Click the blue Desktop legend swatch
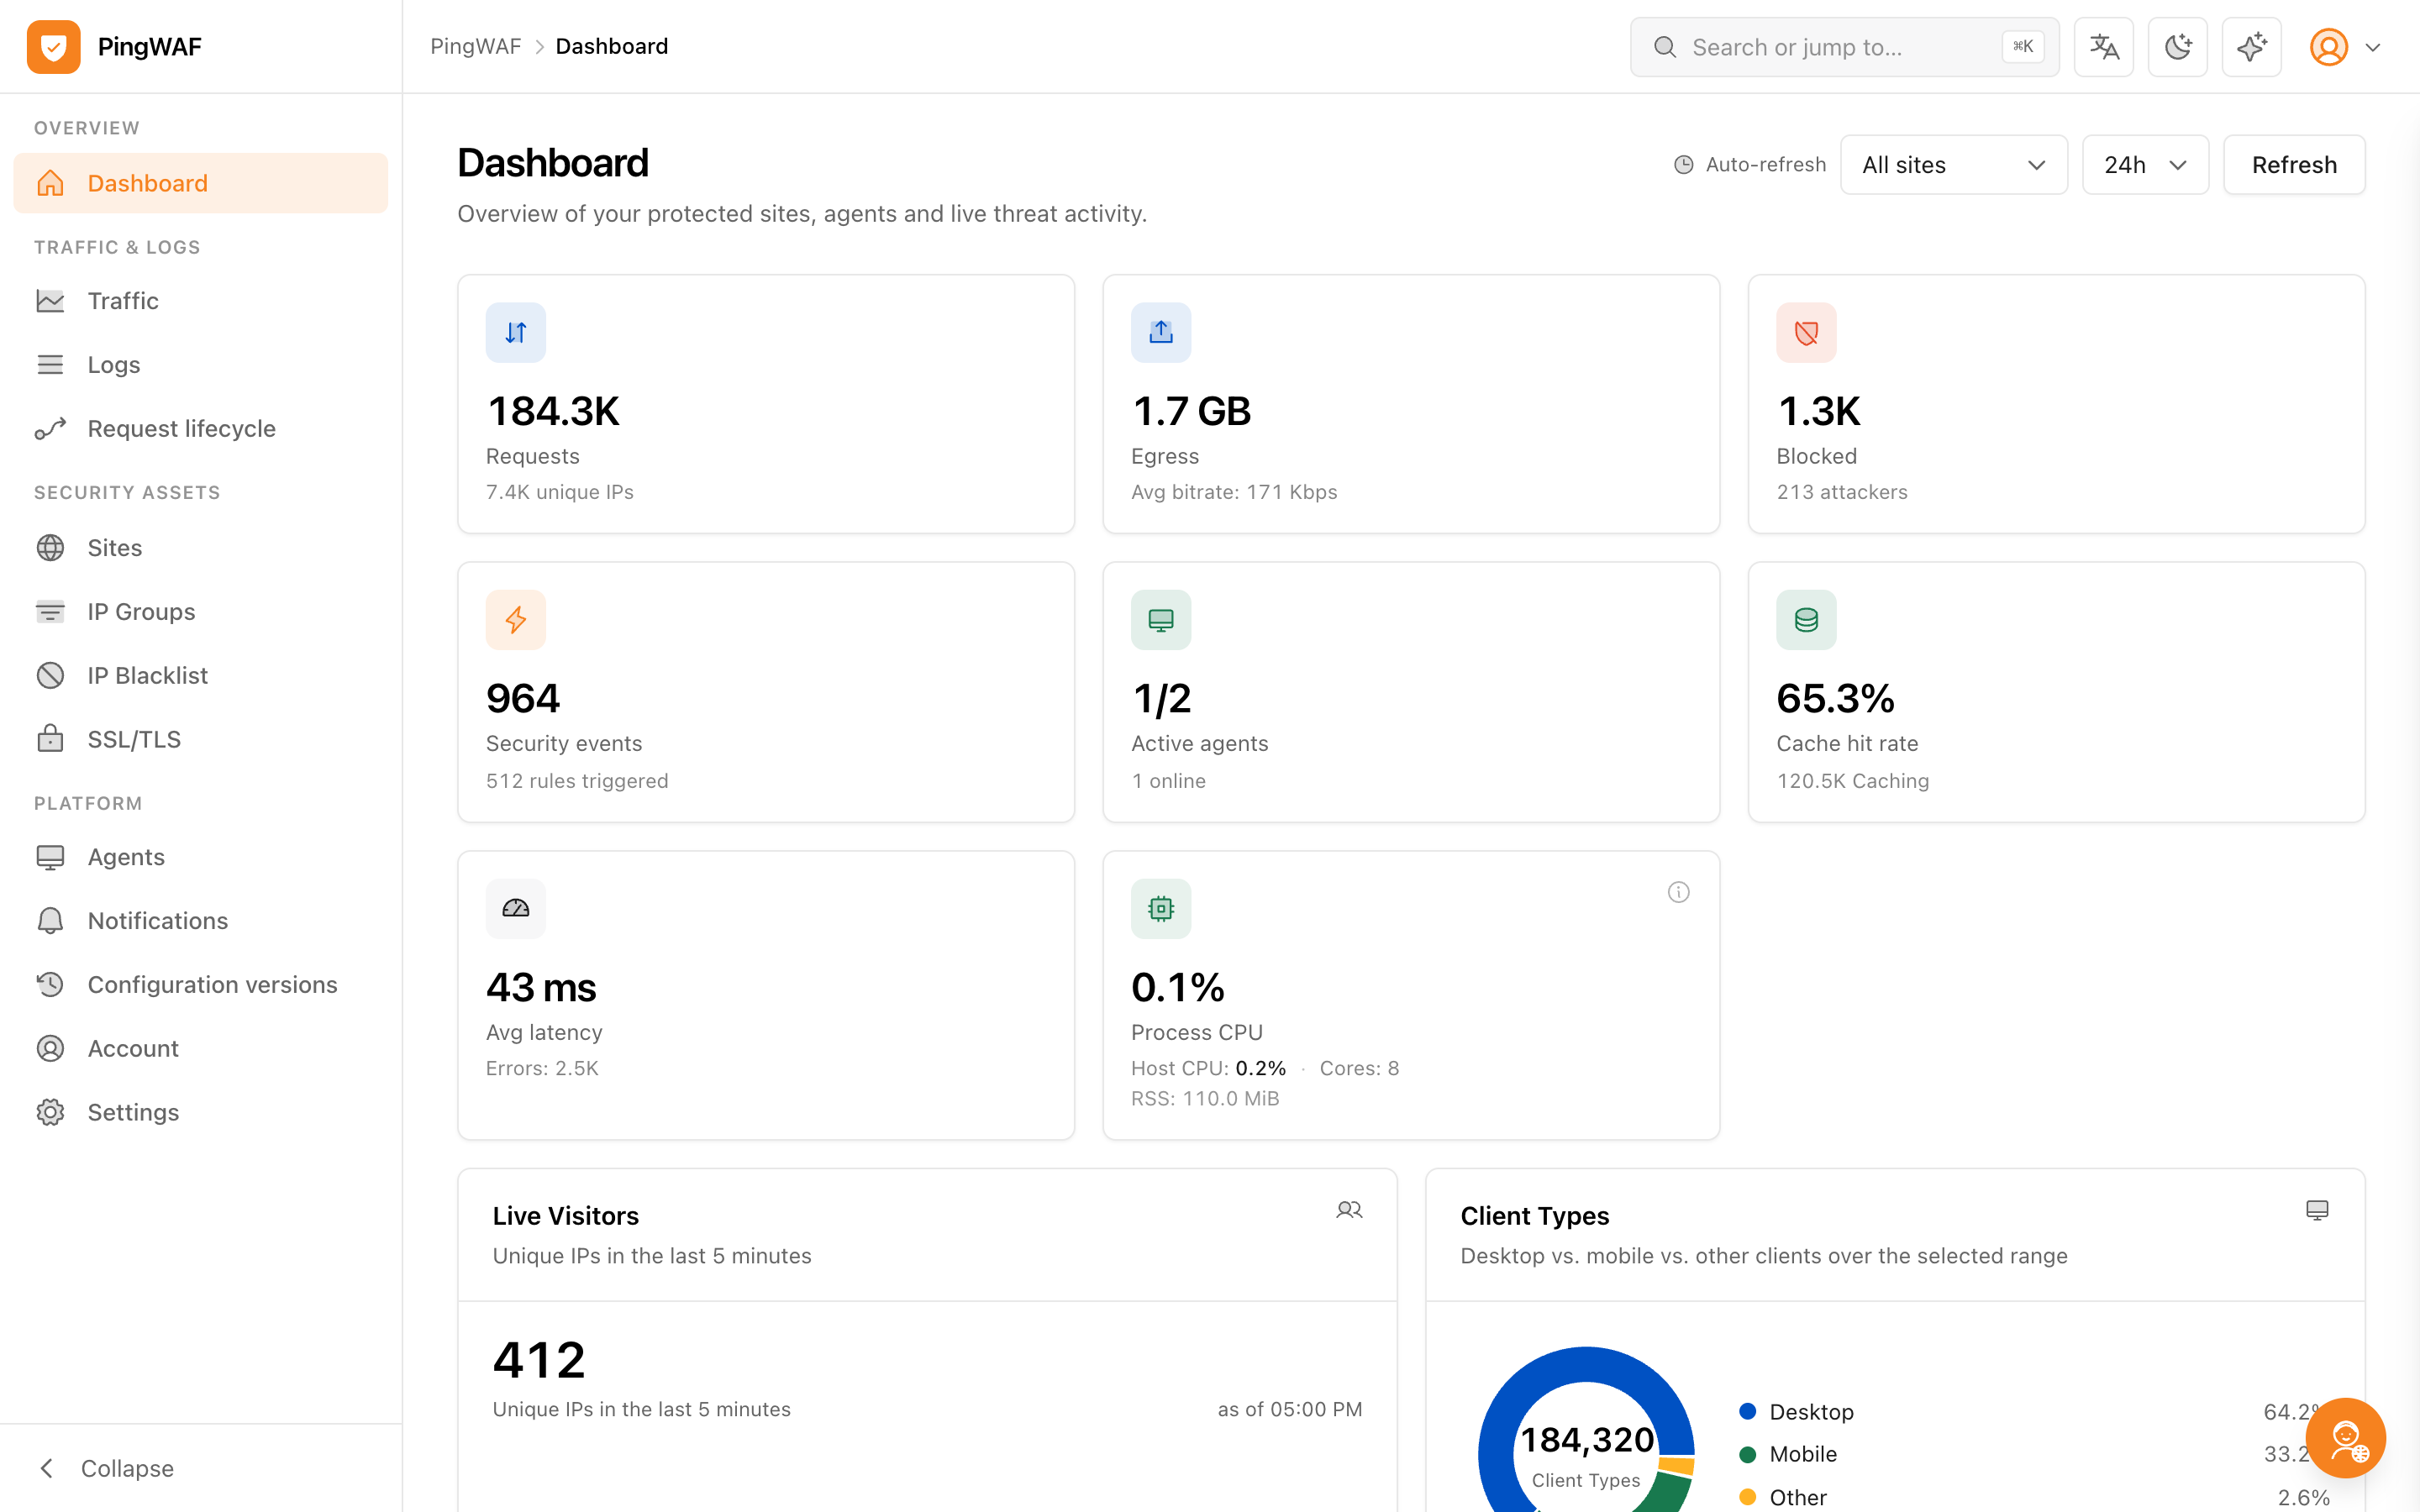2420x1512 pixels. coord(1747,1411)
